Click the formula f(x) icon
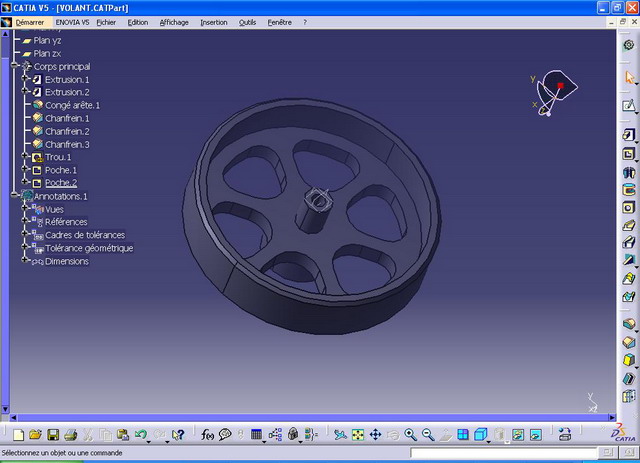This screenshot has width=640, height=463. coord(207,435)
